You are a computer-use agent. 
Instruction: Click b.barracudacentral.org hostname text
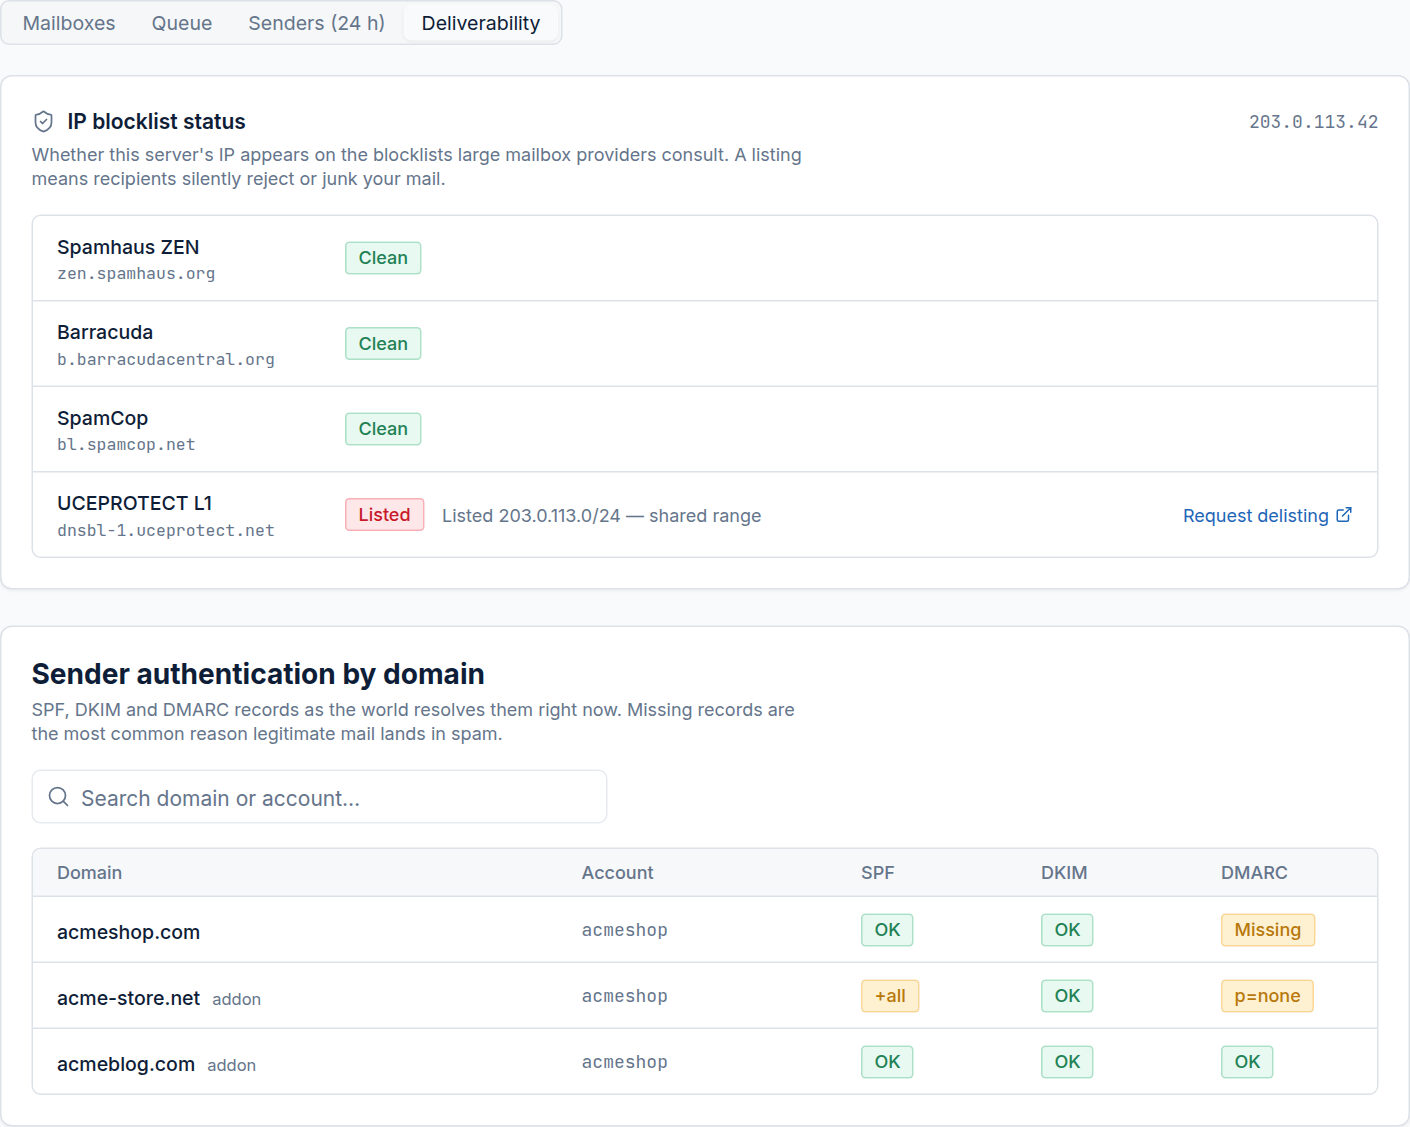click(166, 360)
